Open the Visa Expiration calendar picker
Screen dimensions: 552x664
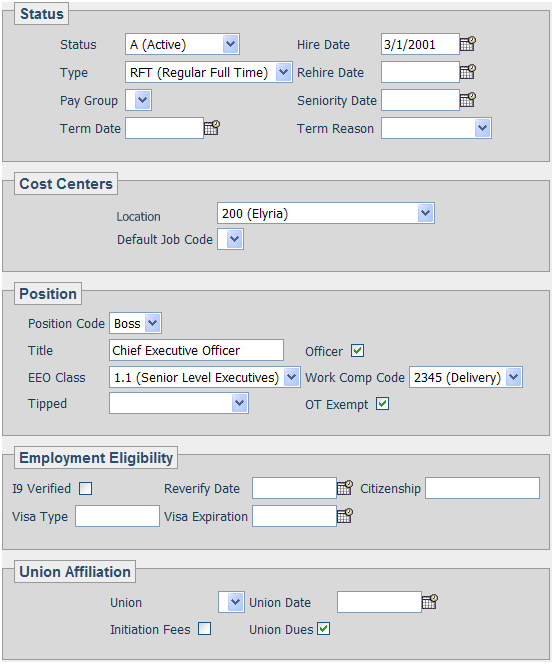[345, 515]
